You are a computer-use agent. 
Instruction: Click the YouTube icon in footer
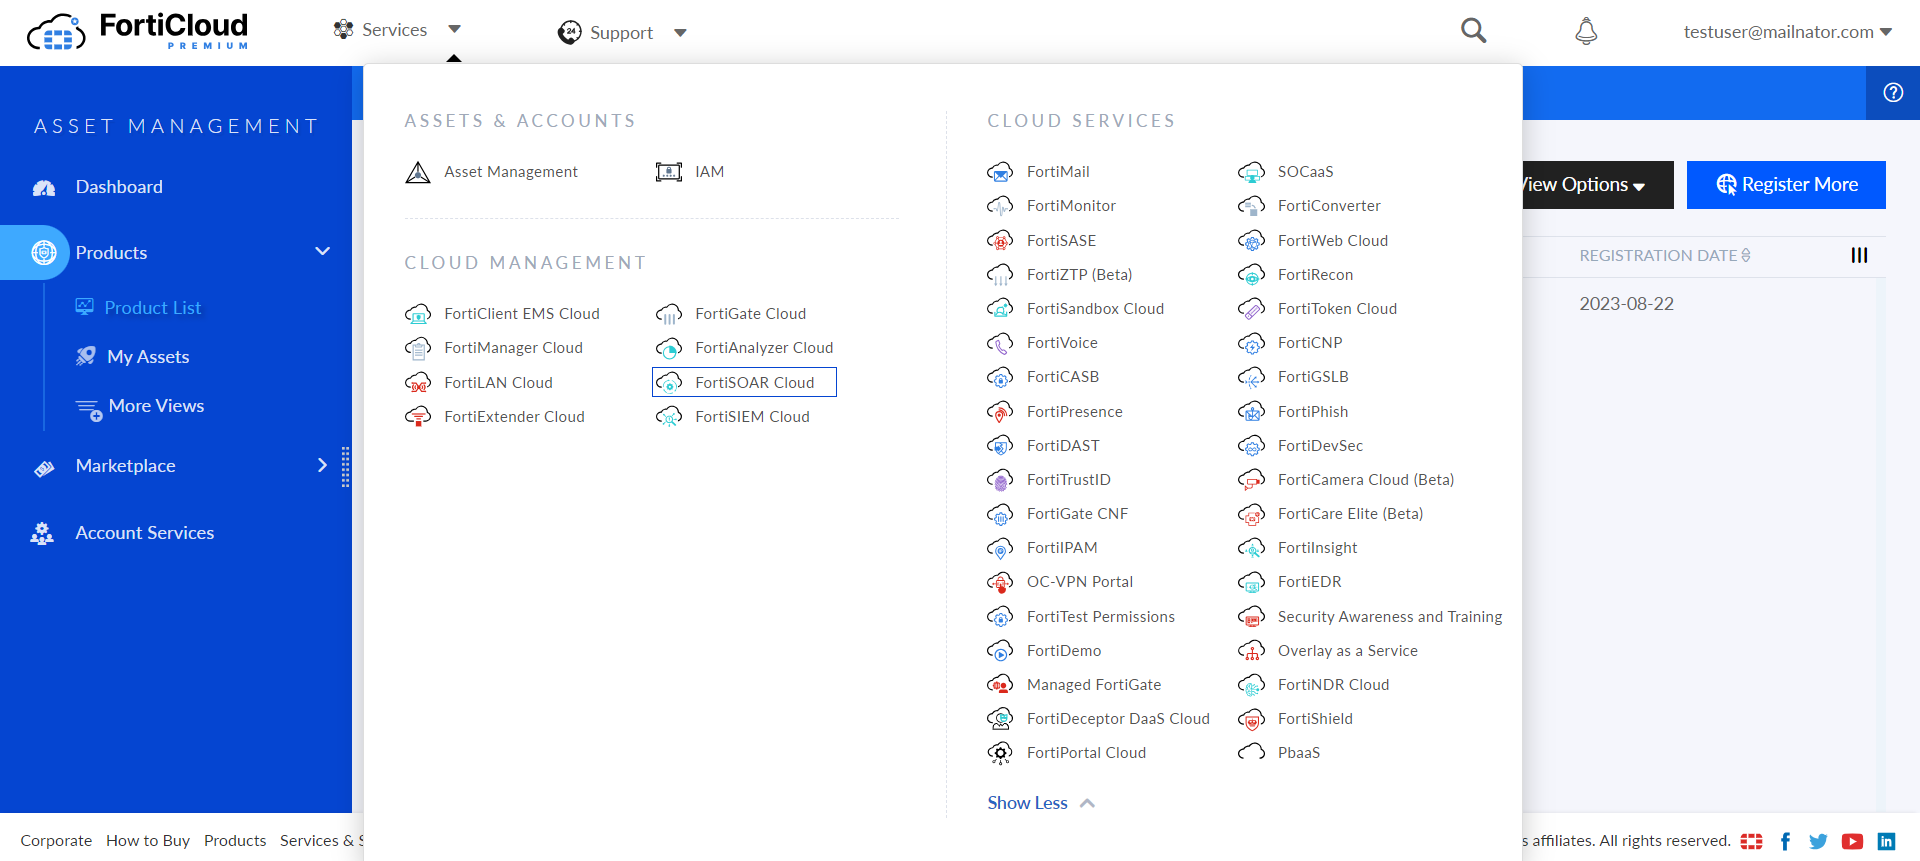pyautogui.click(x=1852, y=841)
